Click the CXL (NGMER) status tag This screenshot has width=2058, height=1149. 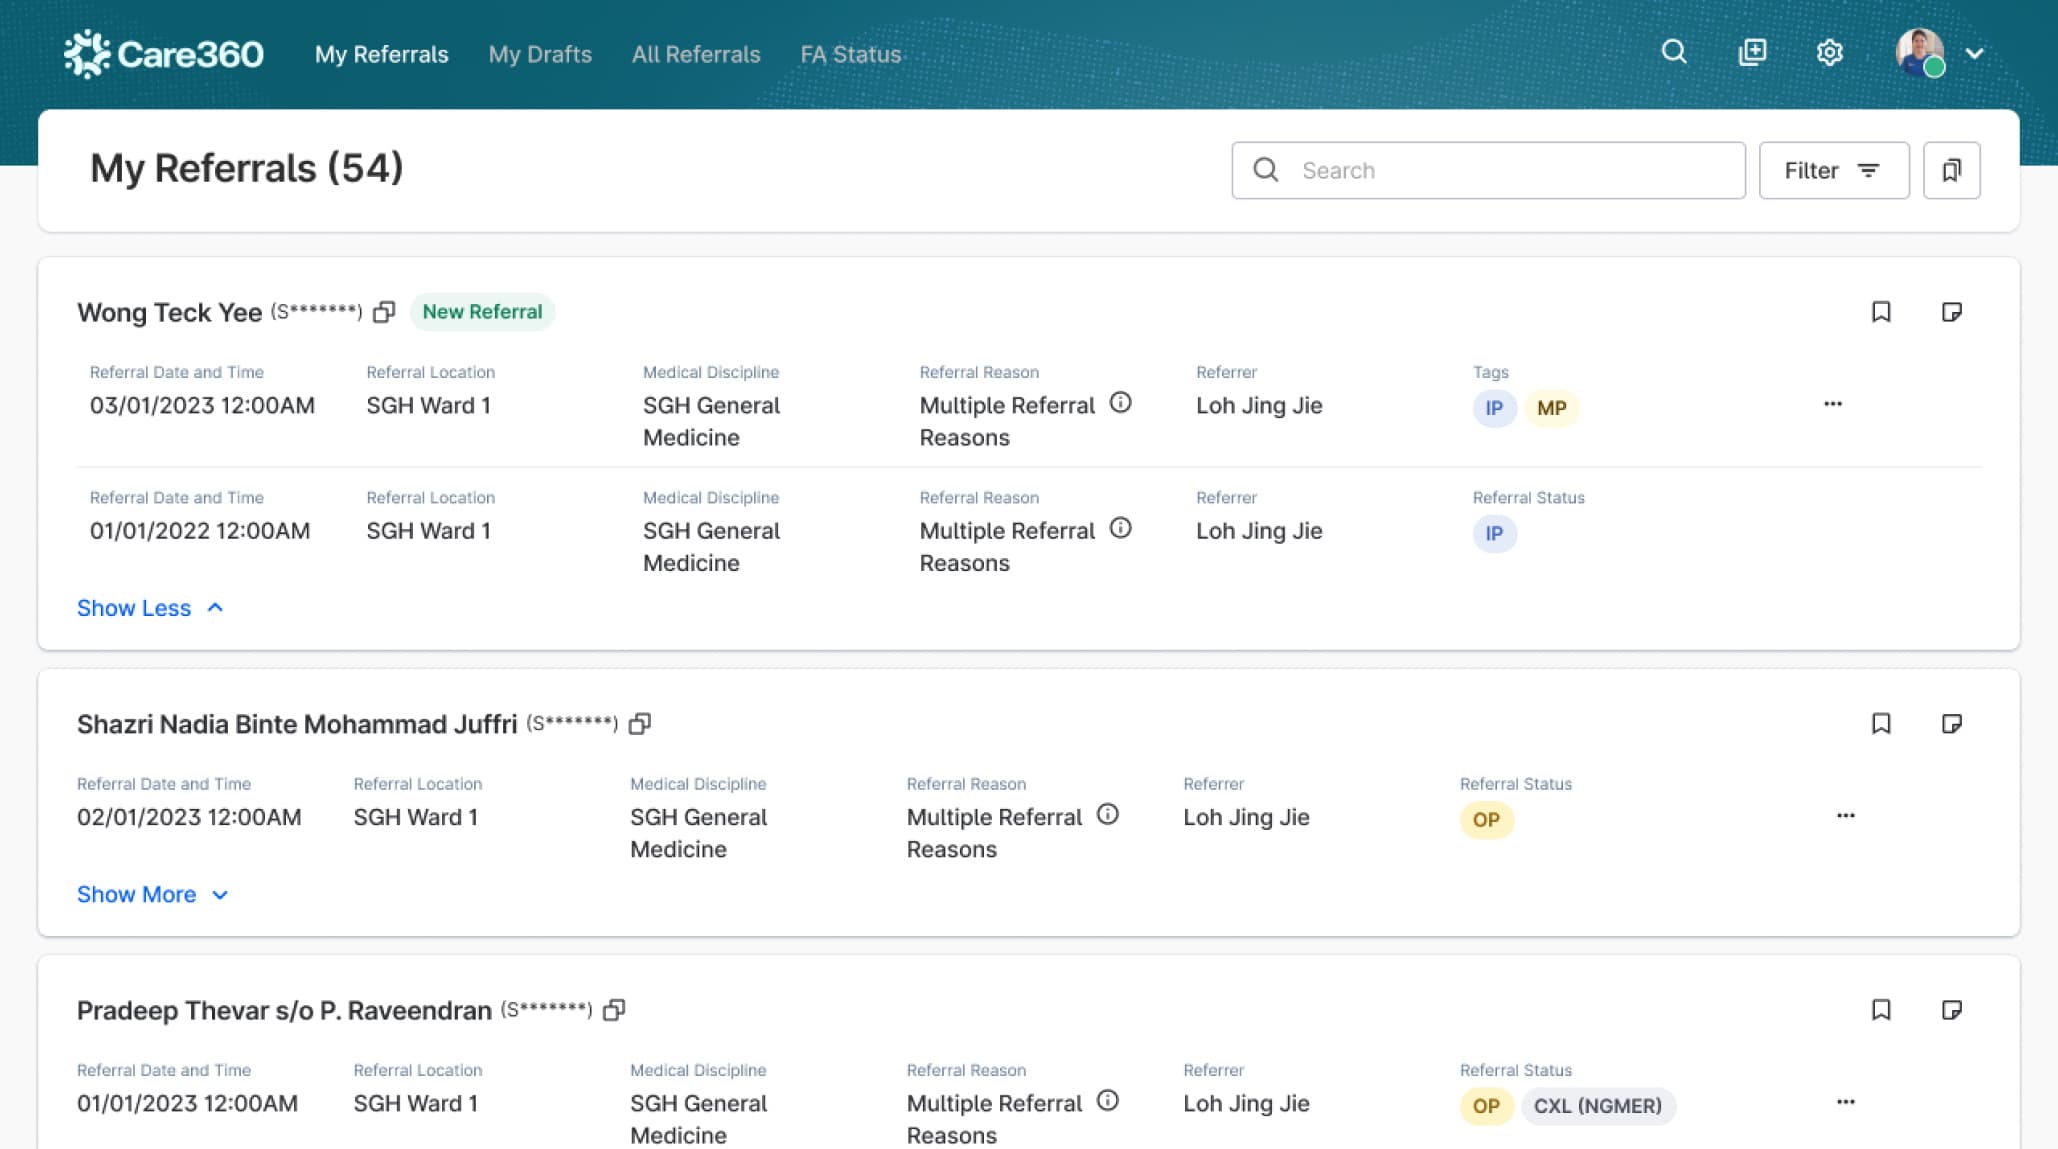tap(1598, 1106)
